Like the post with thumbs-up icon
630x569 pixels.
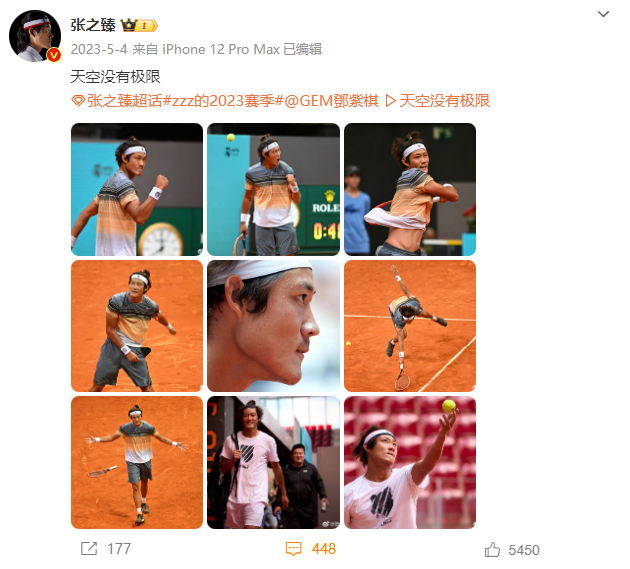coord(492,549)
